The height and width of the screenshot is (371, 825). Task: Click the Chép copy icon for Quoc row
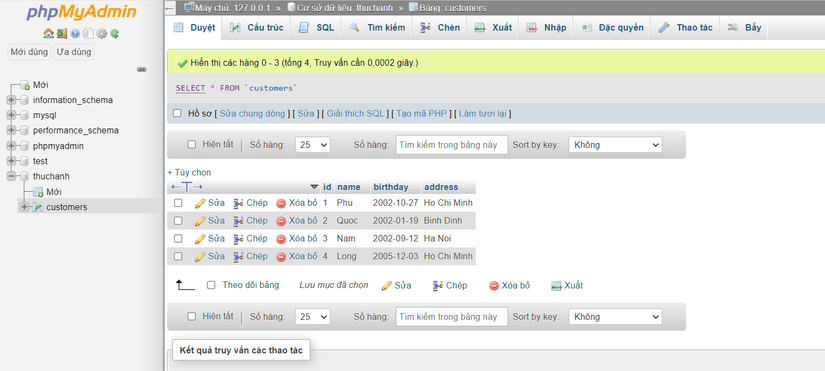238,221
